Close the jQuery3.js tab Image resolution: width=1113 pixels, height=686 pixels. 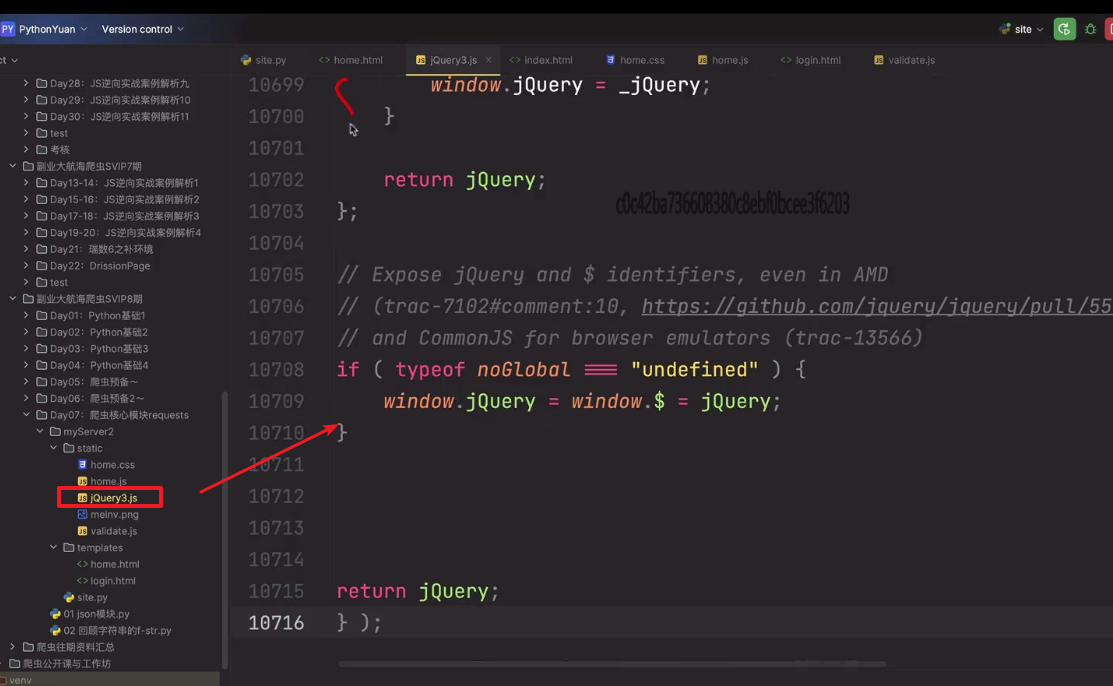[488, 60]
